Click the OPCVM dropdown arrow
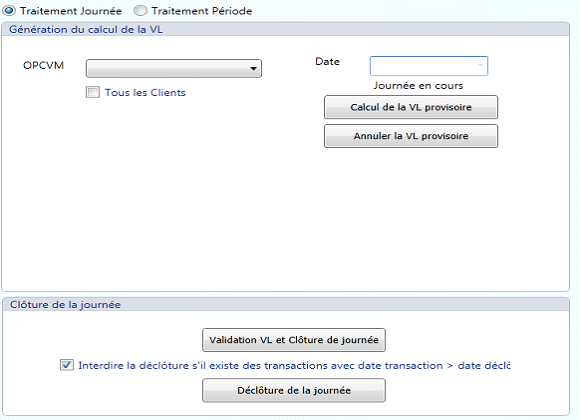Viewport: 580px width, 420px height. pyautogui.click(x=253, y=68)
